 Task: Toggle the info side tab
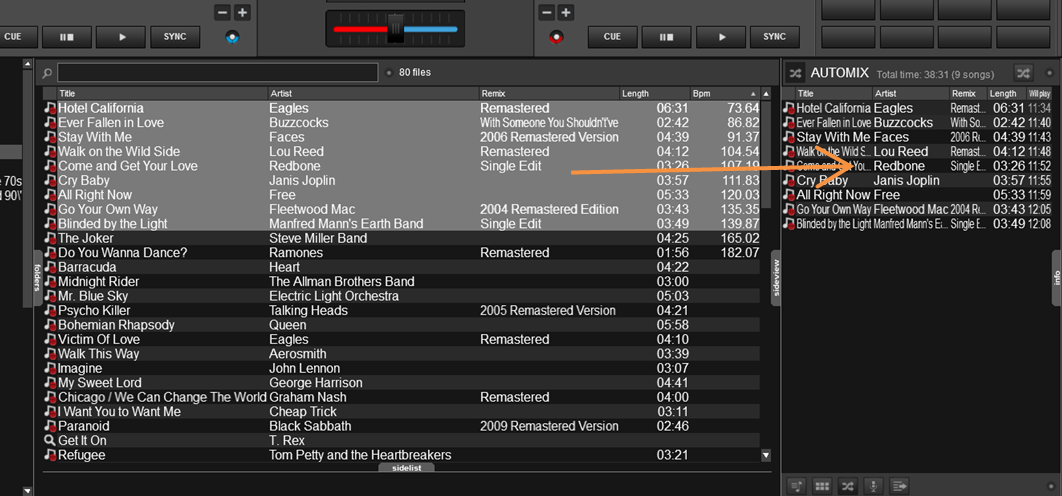click(1057, 278)
